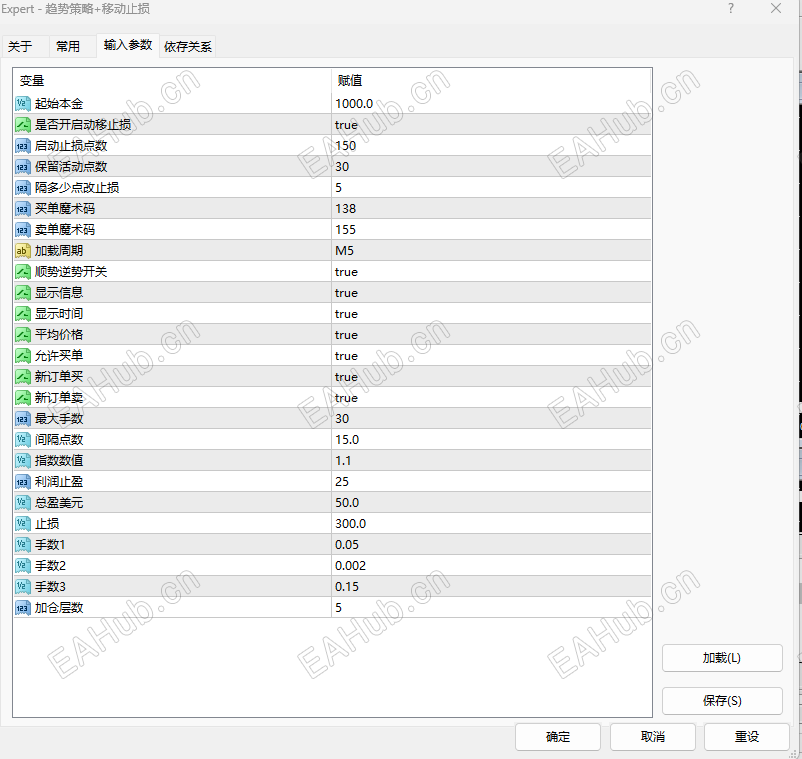
Task: Select the 新订单买 true value
Action: pos(346,376)
